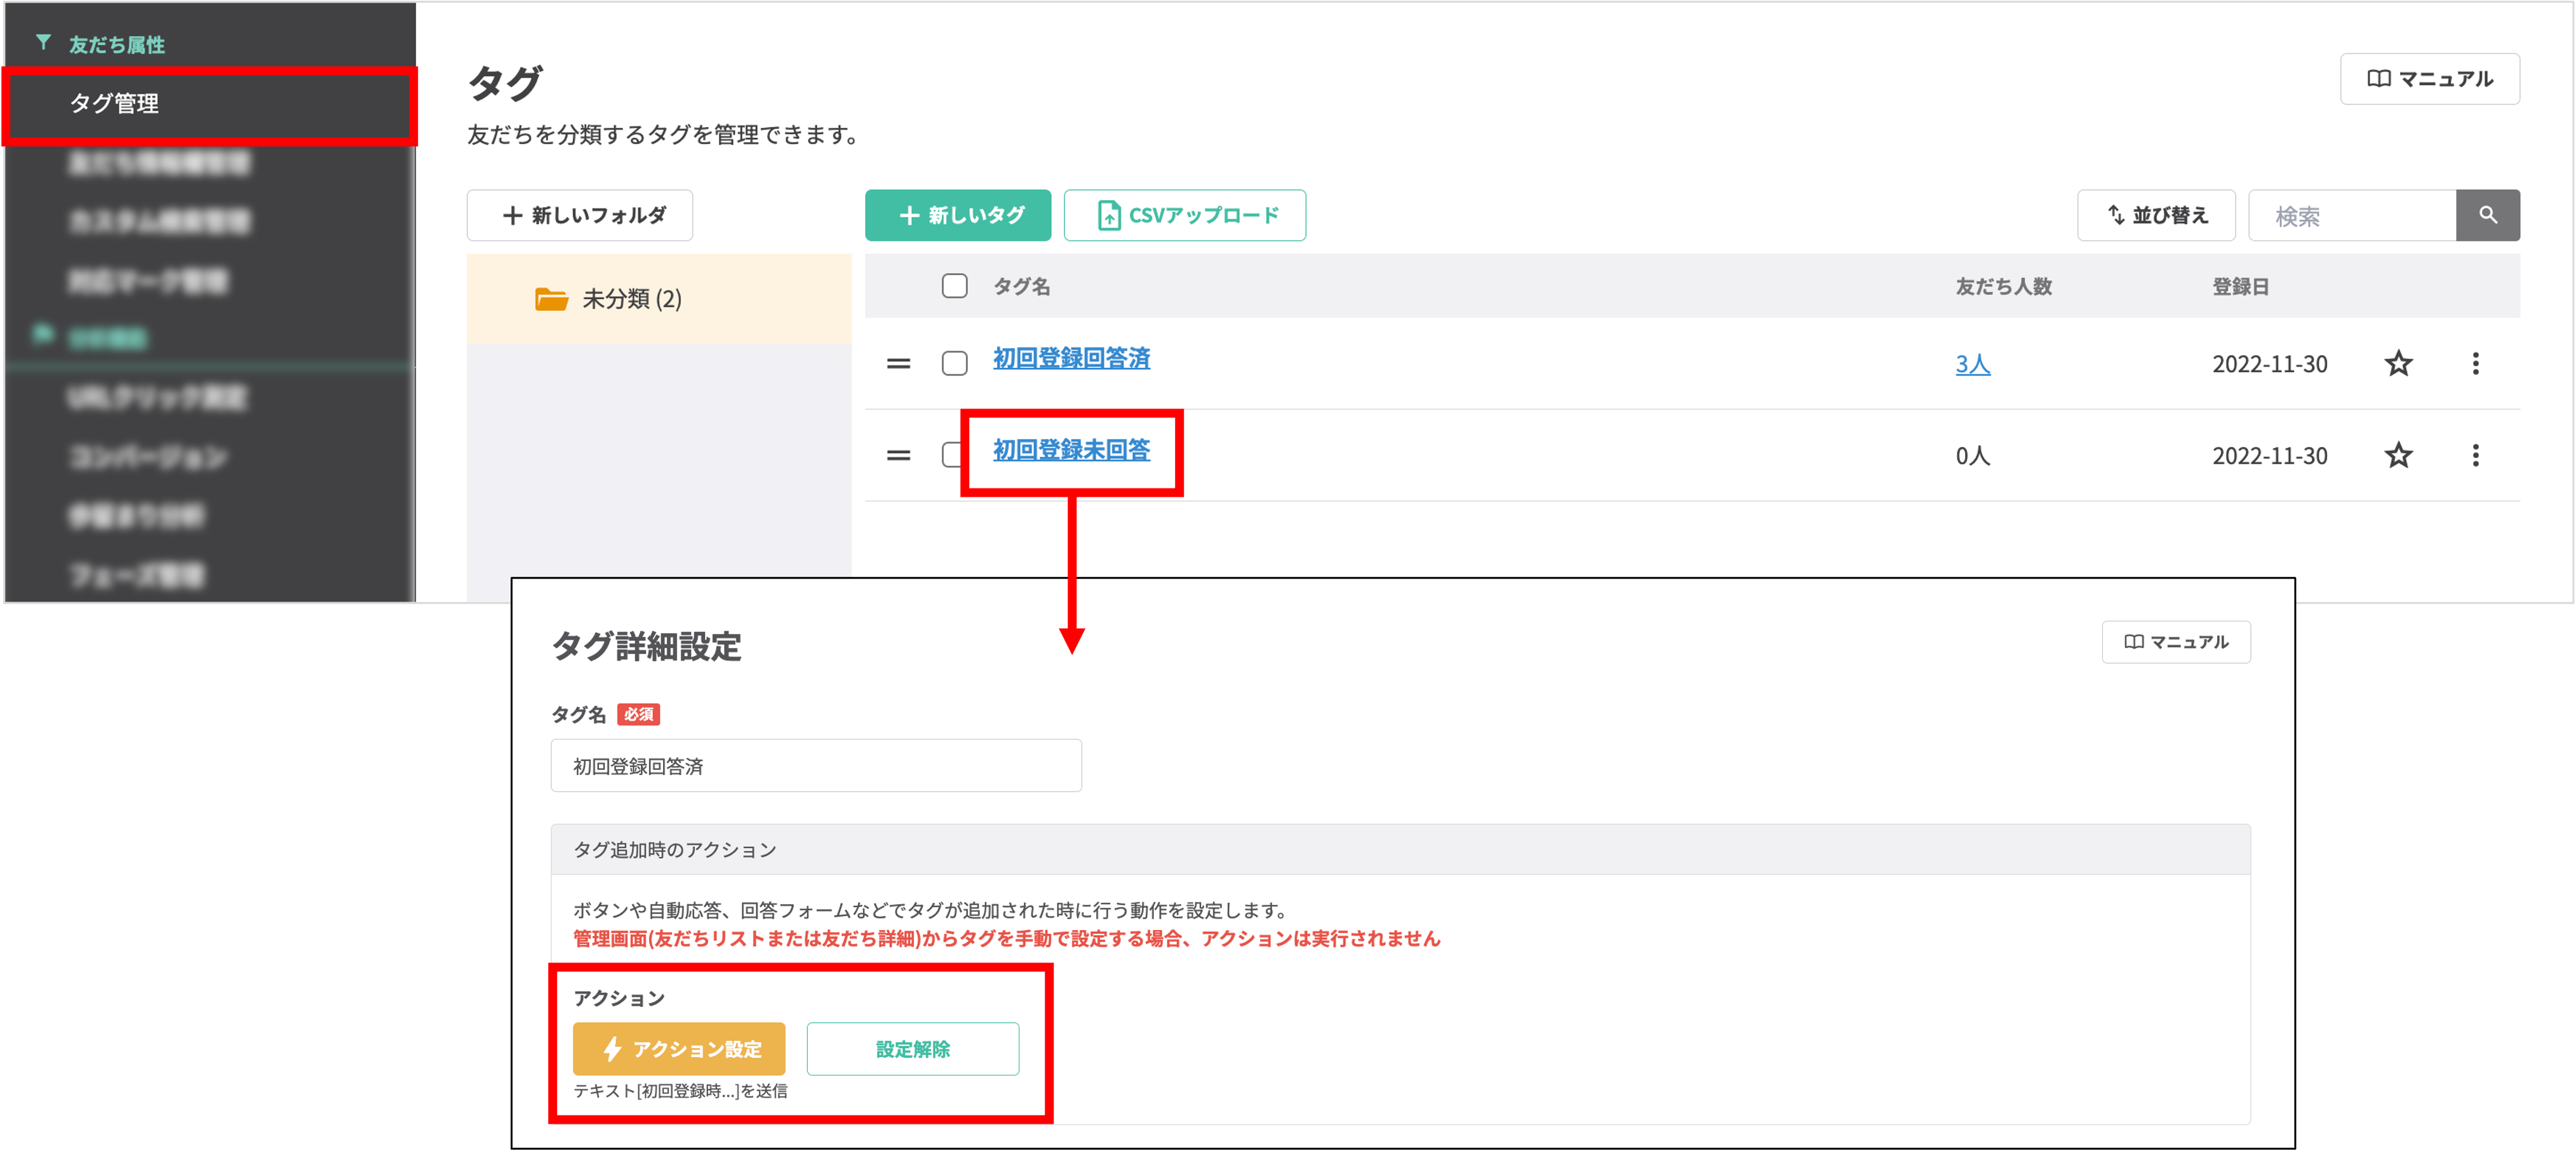Screen dimensions: 2576x1153
Task: Open タグ管理 in the sidebar
Action: (114, 103)
